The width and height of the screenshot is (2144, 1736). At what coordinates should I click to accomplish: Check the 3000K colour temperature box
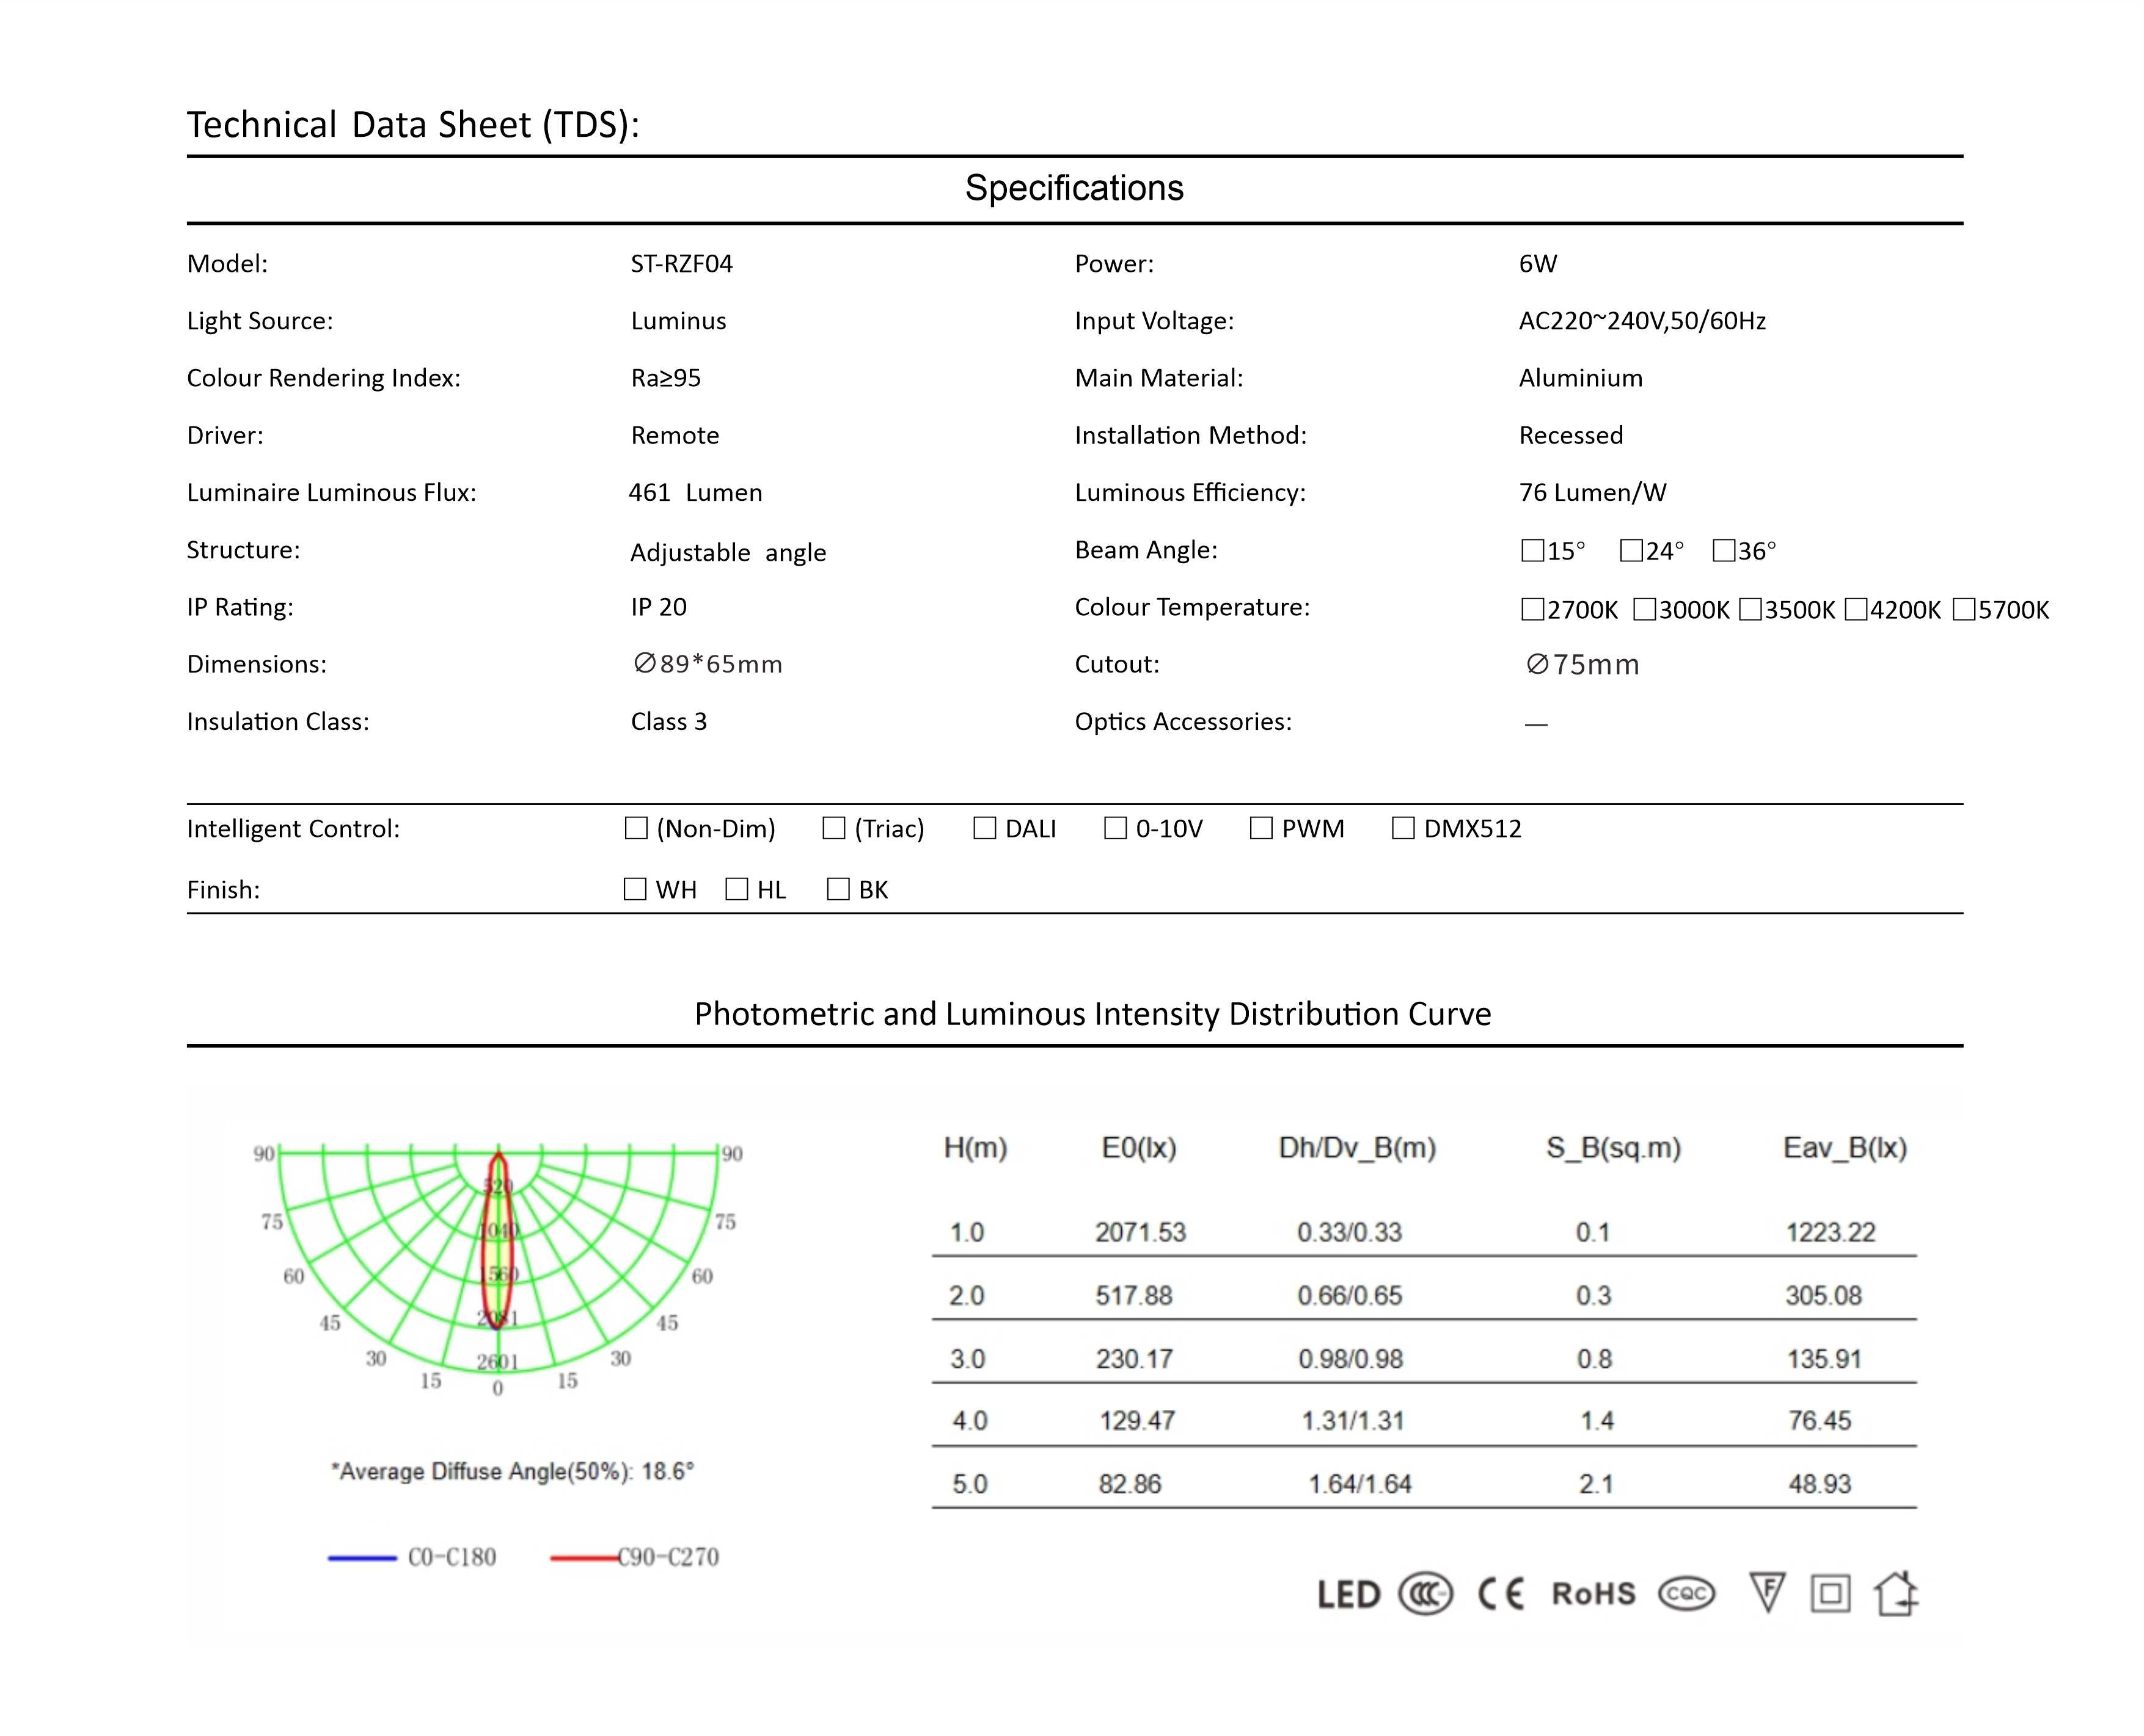pos(1644,609)
